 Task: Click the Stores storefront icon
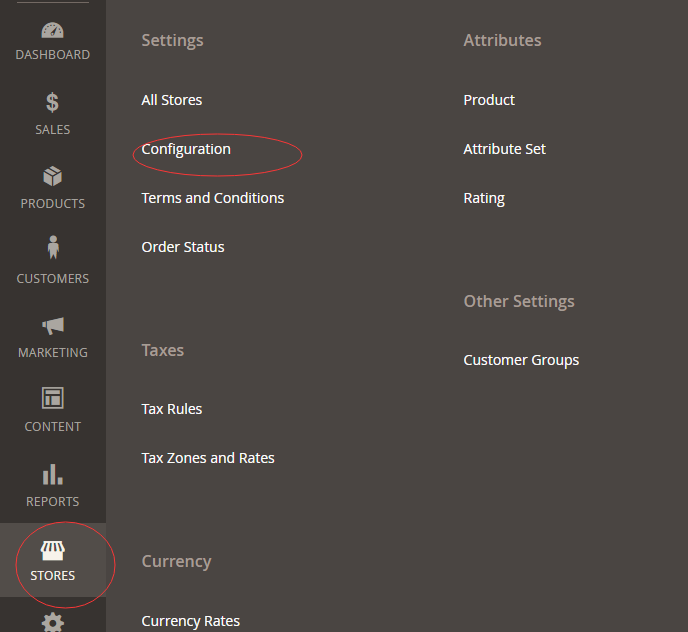click(53, 550)
